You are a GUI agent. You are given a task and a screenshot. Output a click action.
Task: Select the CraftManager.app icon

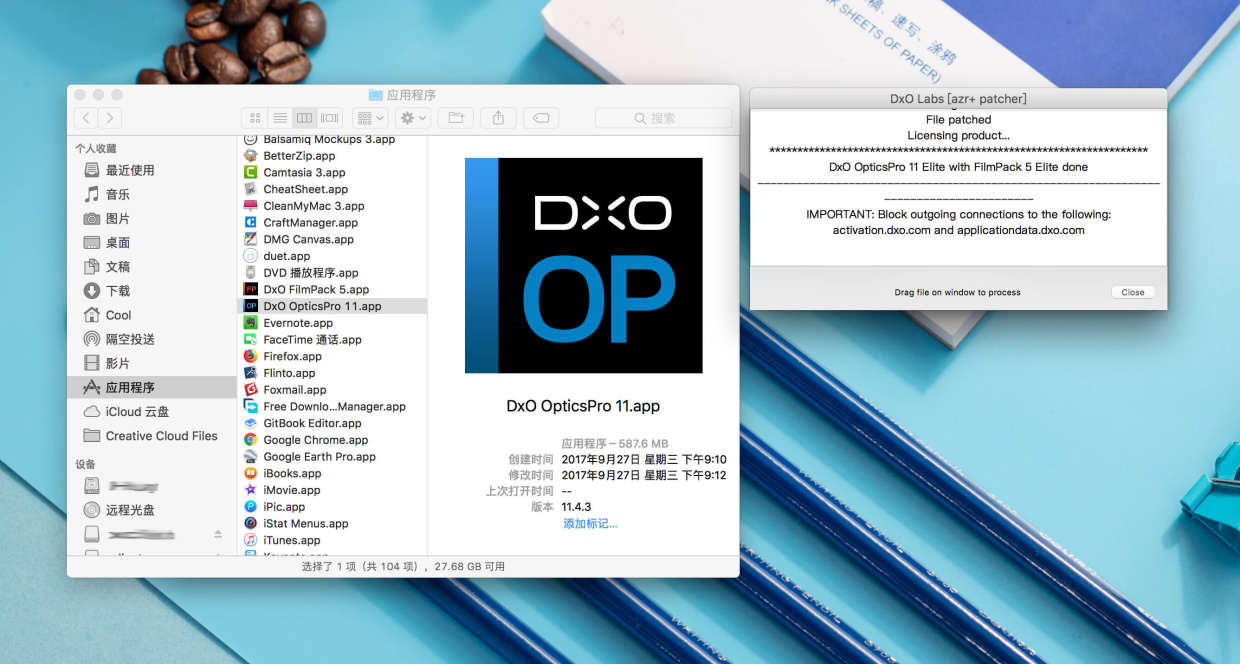(x=251, y=223)
